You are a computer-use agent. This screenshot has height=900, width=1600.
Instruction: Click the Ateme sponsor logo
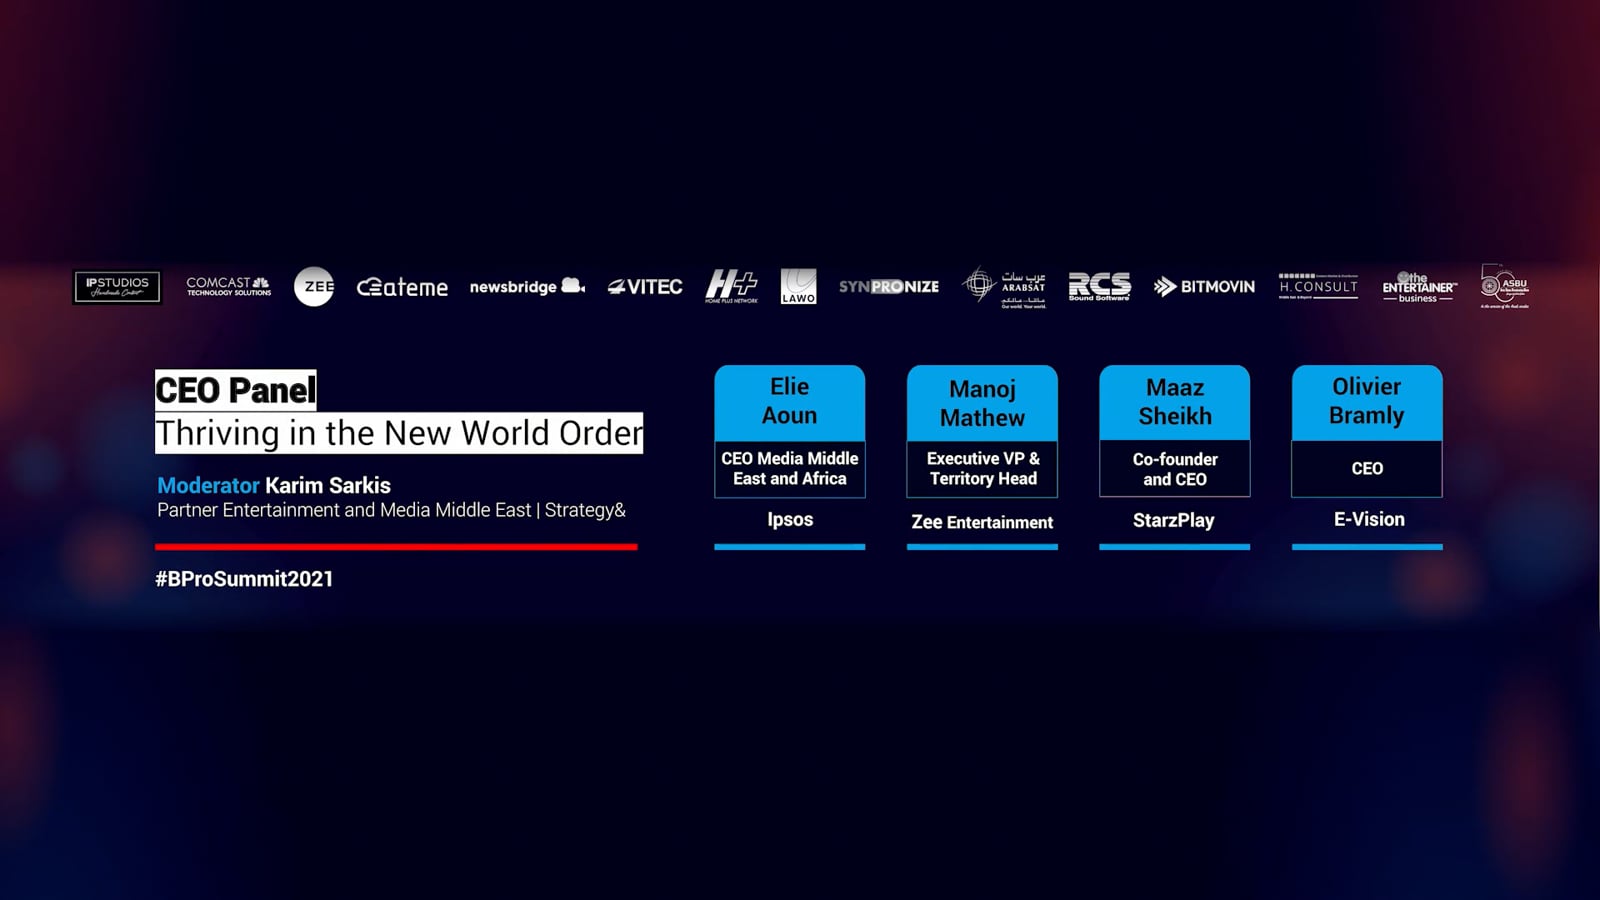402,287
